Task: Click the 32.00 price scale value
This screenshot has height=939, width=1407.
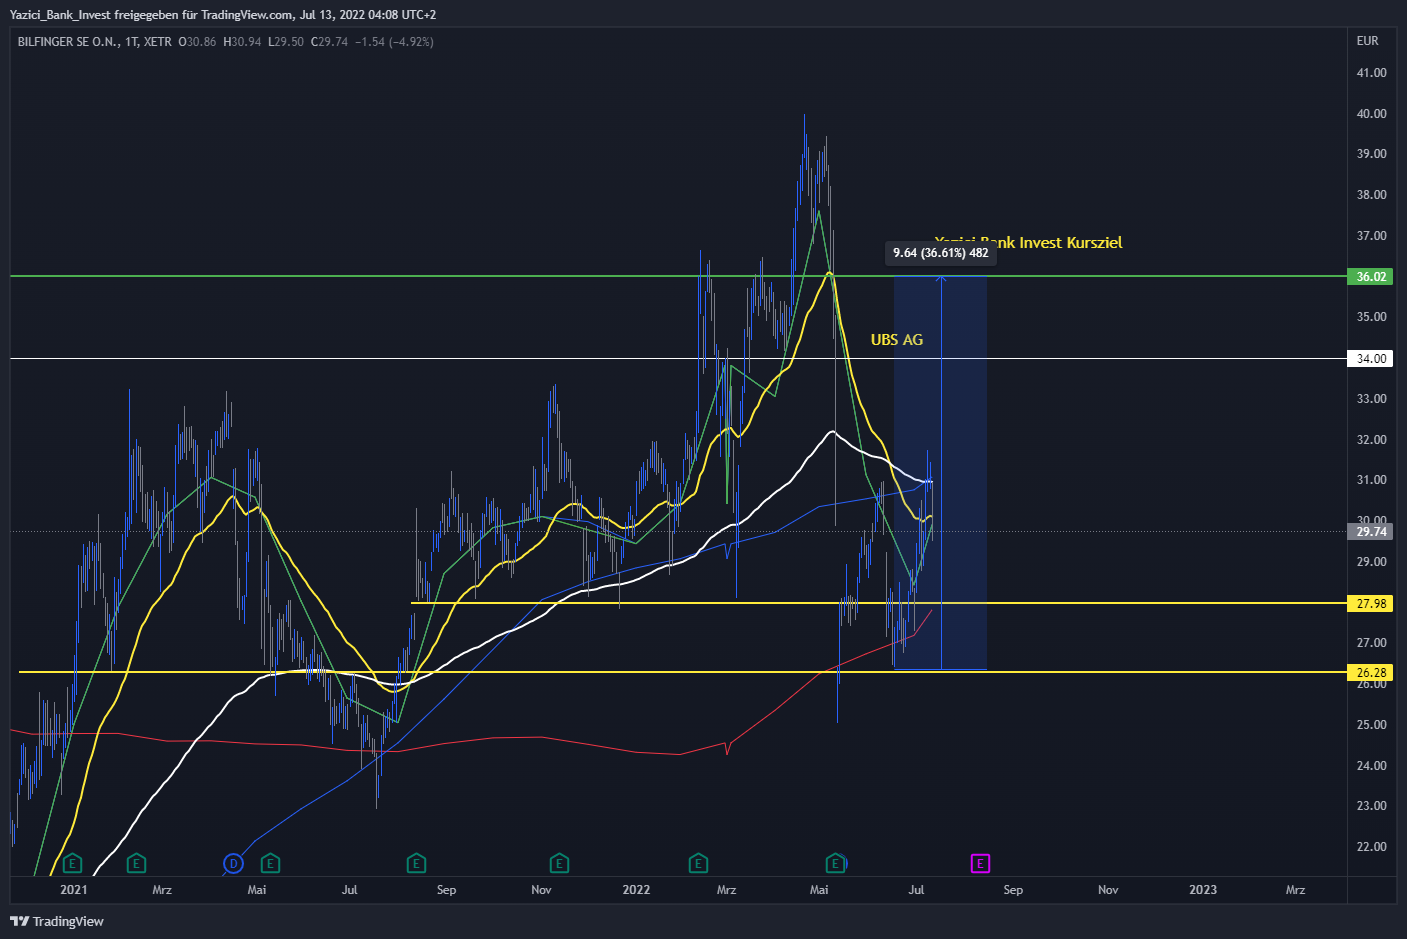Action: [x=1371, y=440]
